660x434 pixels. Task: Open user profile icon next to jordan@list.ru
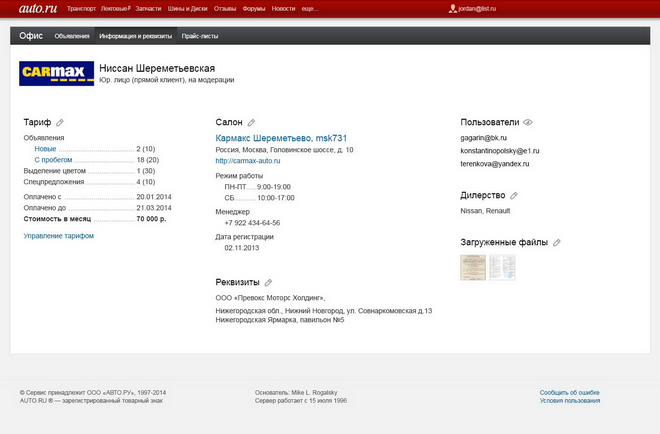(x=452, y=8)
